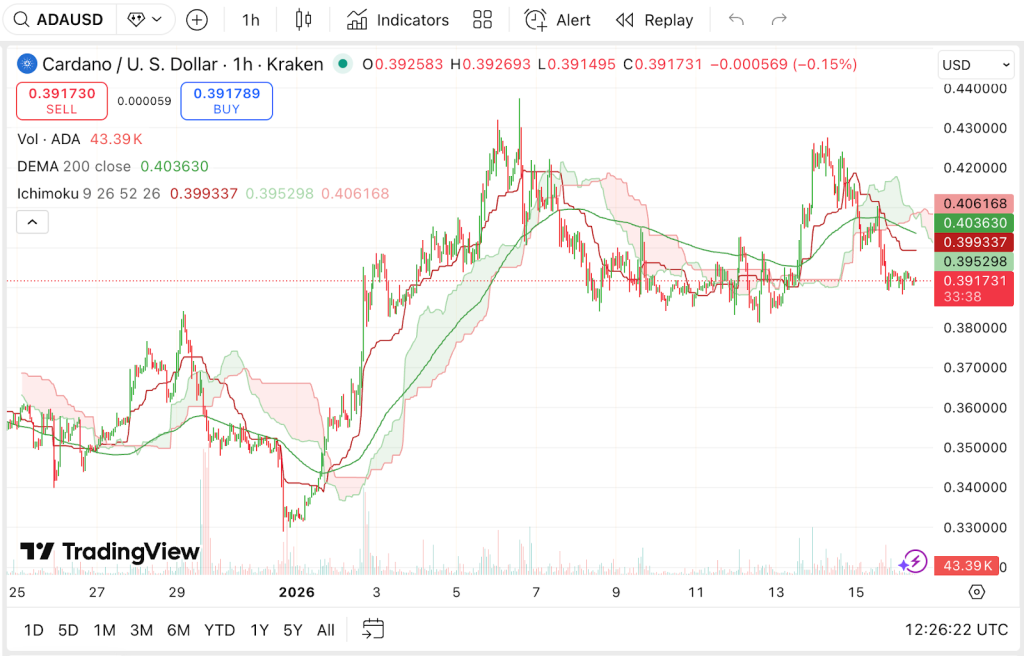Start bar Replay mode
1024x656 pixels.
tap(655, 20)
